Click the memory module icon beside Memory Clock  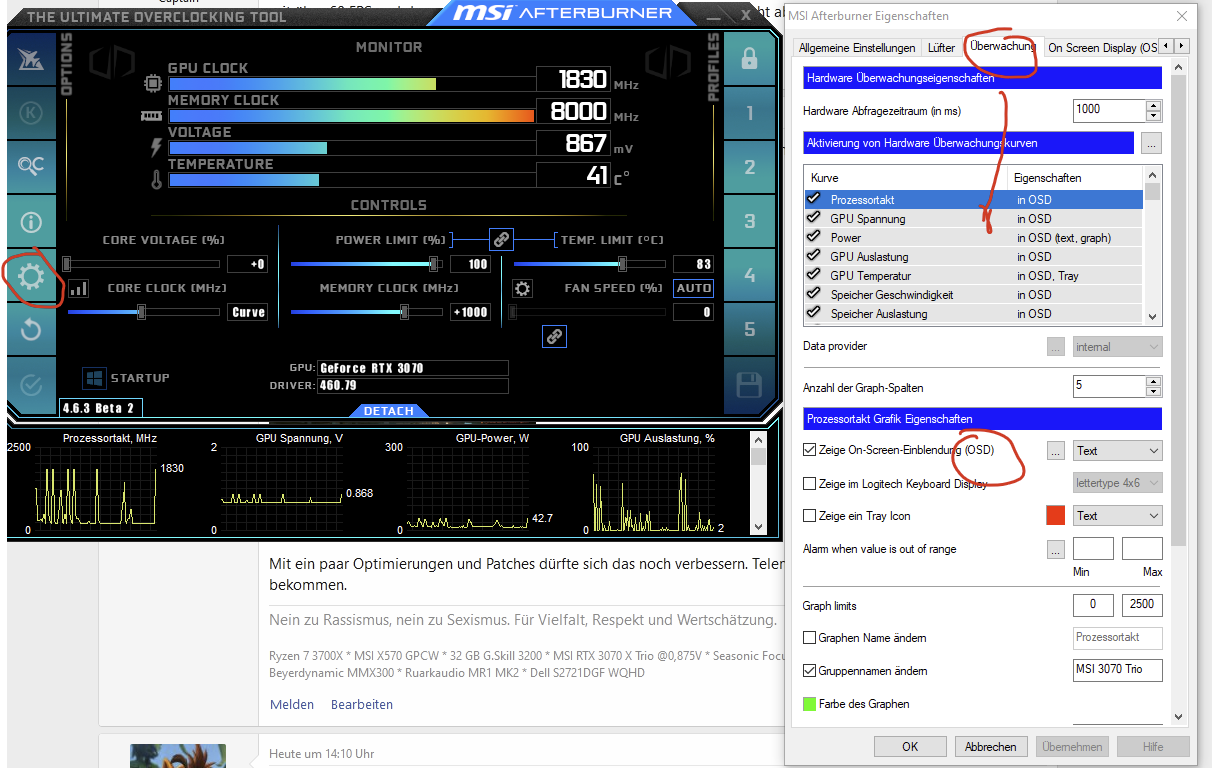pyautogui.click(x=152, y=115)
